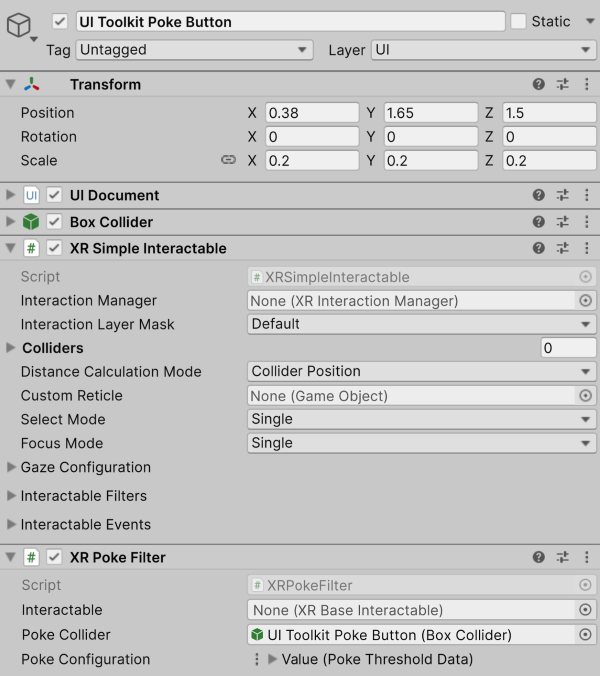Image resolution: width=600 pixels, height=676 pixels.
Task: Disable the UI Document component checkbox
Action: [54, 195]
